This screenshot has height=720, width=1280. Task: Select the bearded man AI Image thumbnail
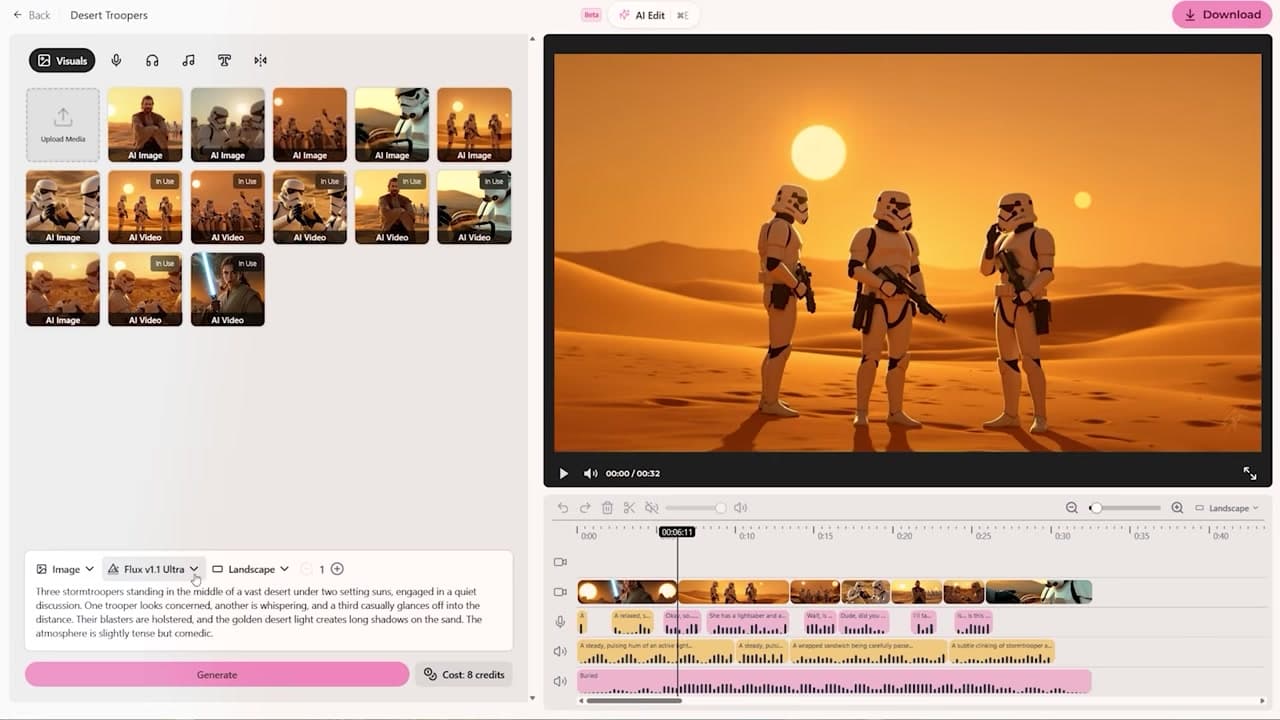(x=145, y=125)
